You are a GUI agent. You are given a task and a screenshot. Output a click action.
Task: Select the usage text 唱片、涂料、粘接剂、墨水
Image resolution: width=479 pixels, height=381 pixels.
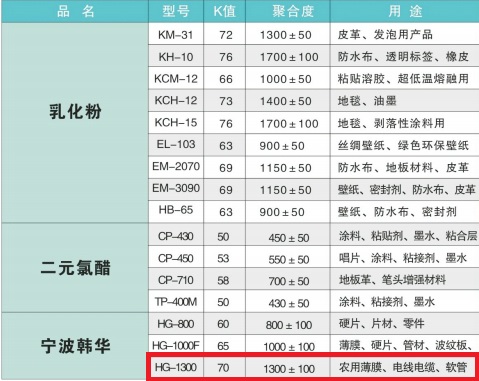coord(403,258)
